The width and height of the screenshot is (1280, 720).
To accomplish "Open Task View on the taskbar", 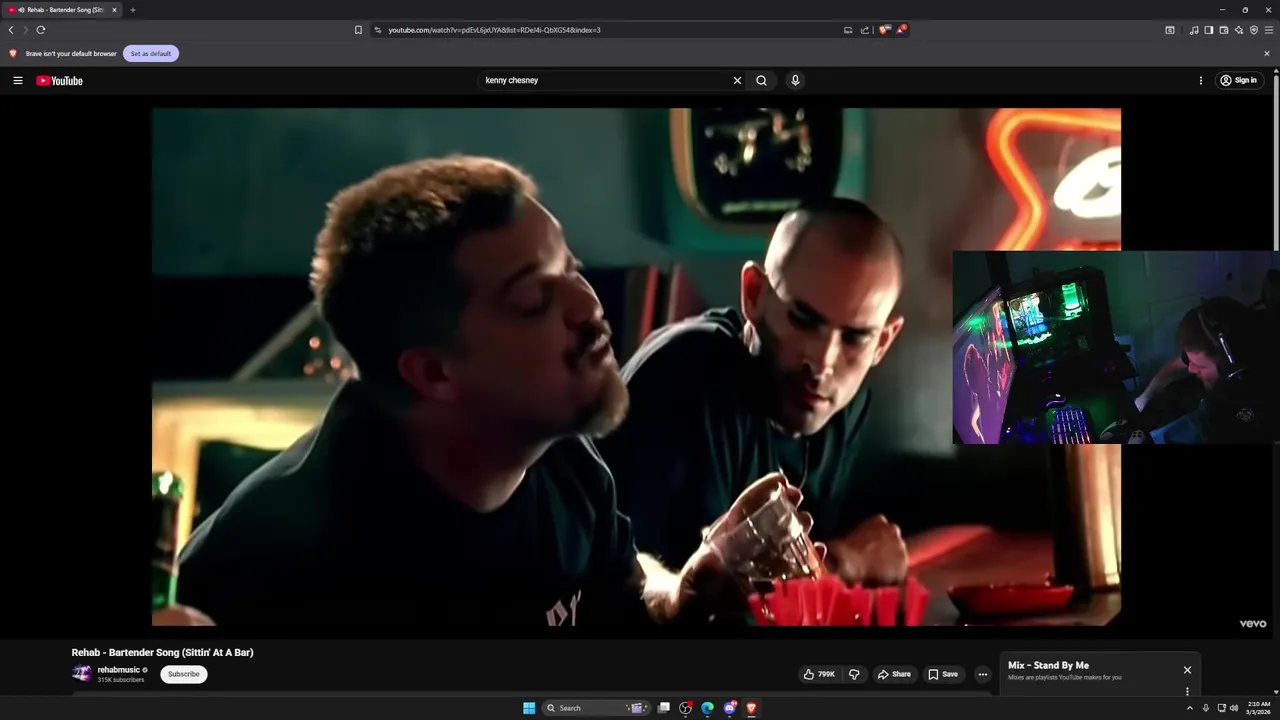I will click(x=663, y=708).
